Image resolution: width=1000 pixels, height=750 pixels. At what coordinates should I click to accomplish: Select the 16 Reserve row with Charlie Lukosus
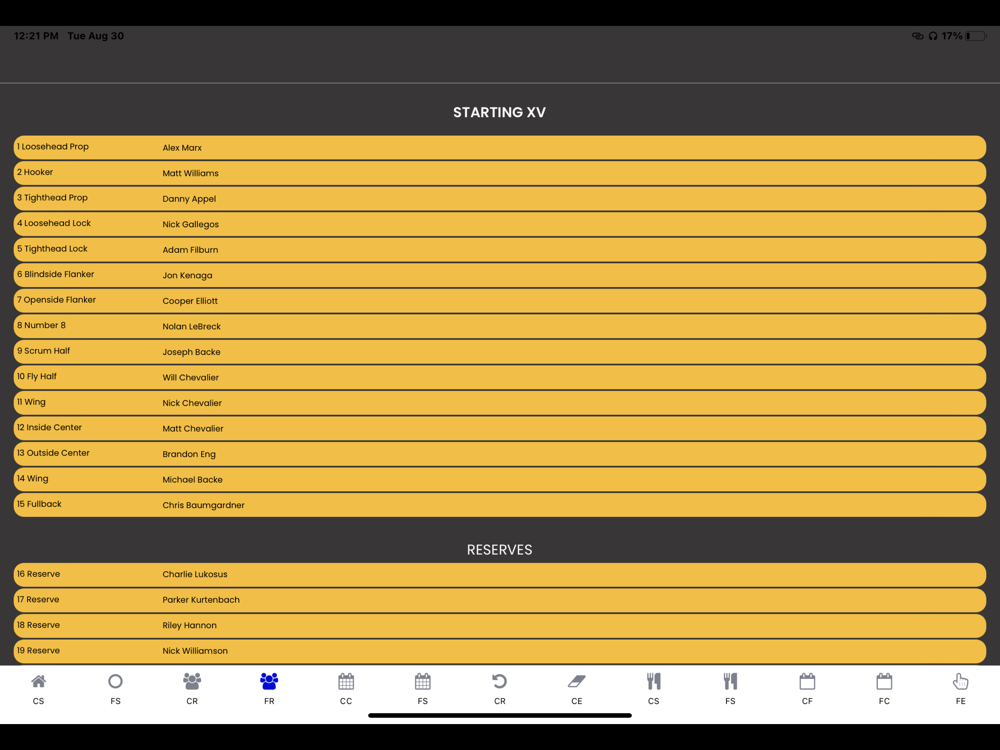click(499, 575)
